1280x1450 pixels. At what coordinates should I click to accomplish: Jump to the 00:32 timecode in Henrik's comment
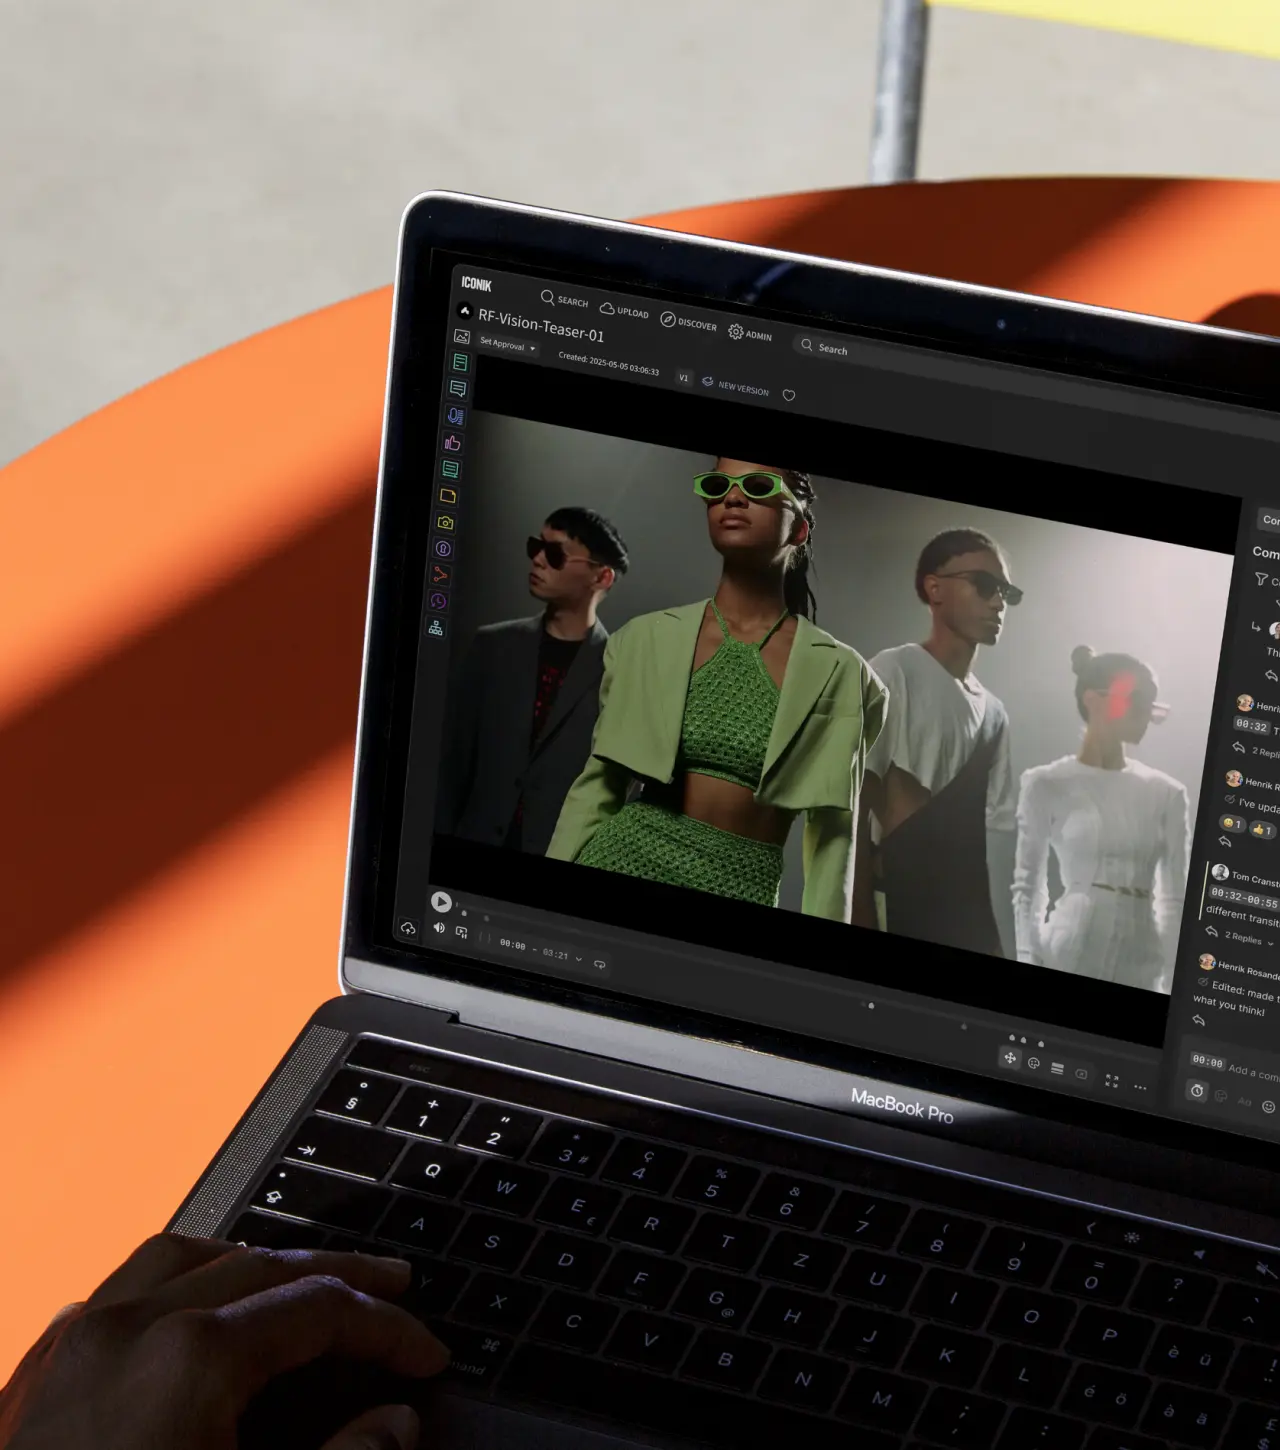click(1251, 725)
